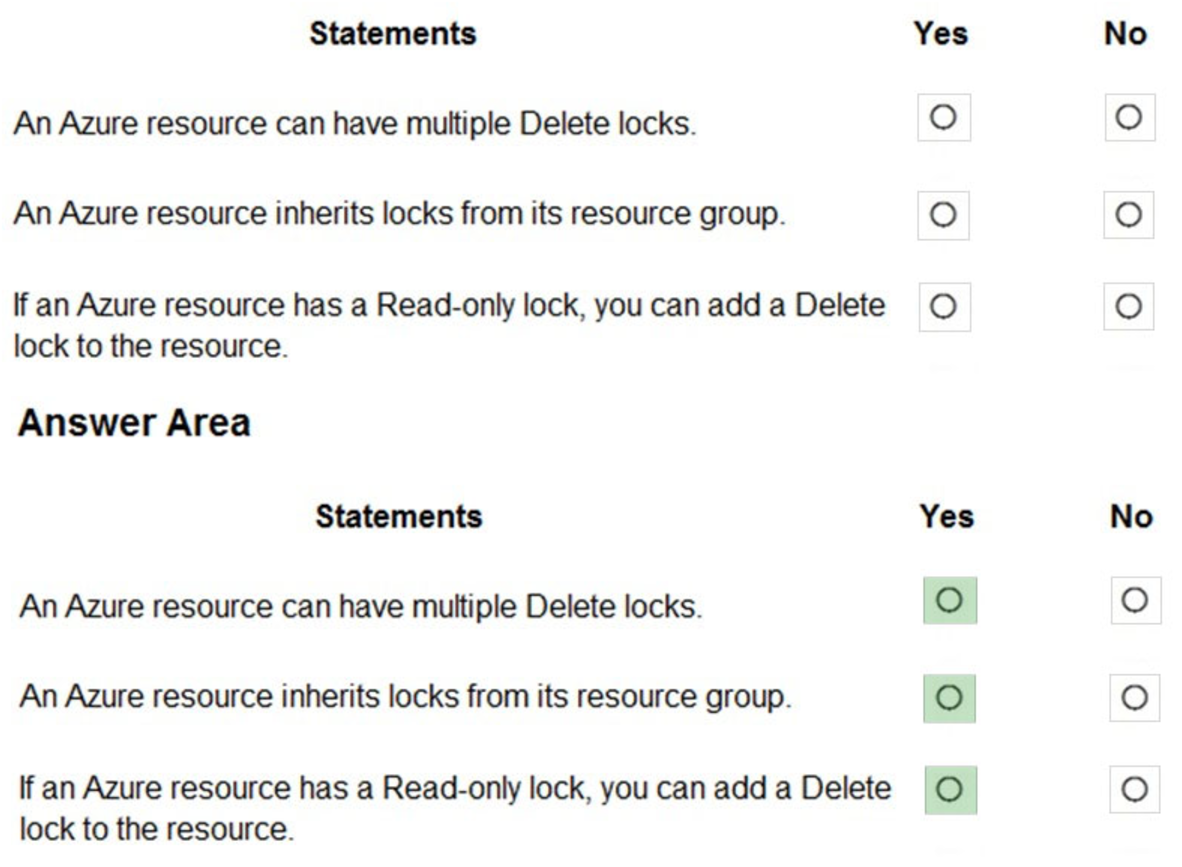Pick highlighted Yes for Read-only lock in Answer Area
Image resolution: width=1182 pixels, height=867 pixels.
pyautogui.click(x=949, y=790)
